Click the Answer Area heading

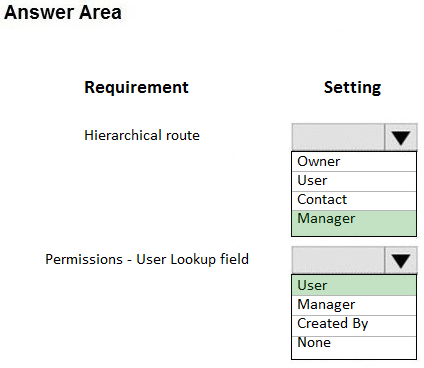63,12
